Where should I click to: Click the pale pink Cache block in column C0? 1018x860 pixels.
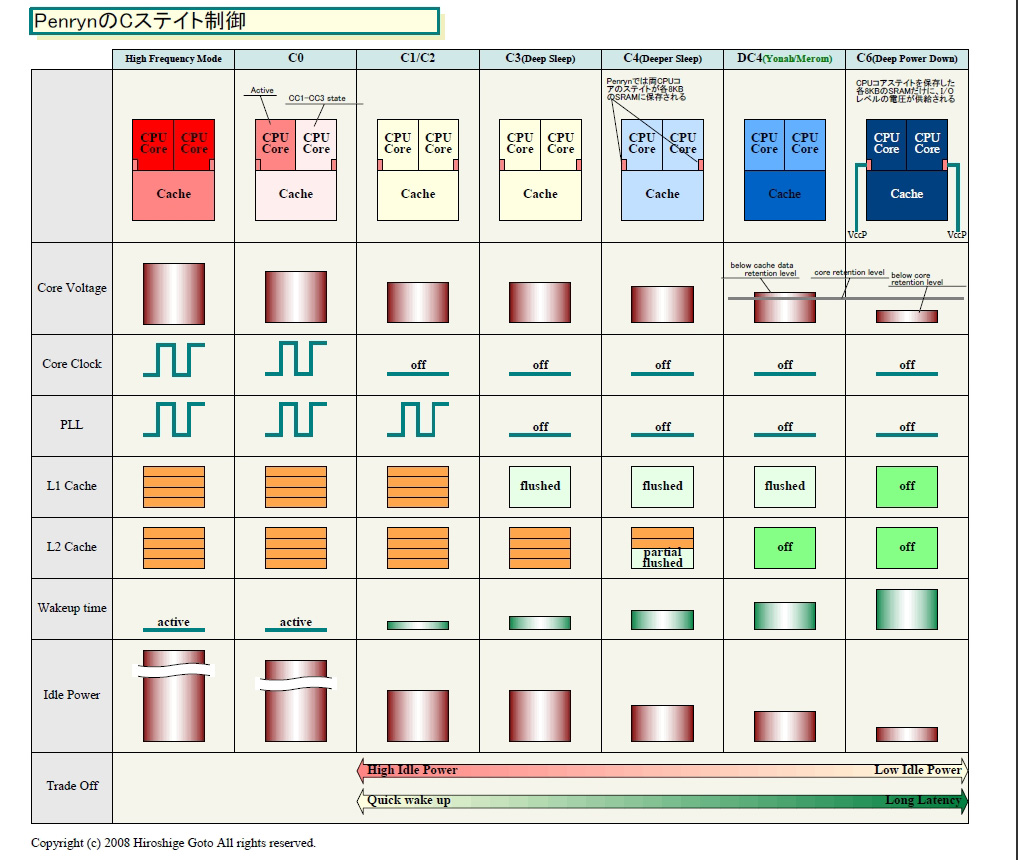point(295,195)
